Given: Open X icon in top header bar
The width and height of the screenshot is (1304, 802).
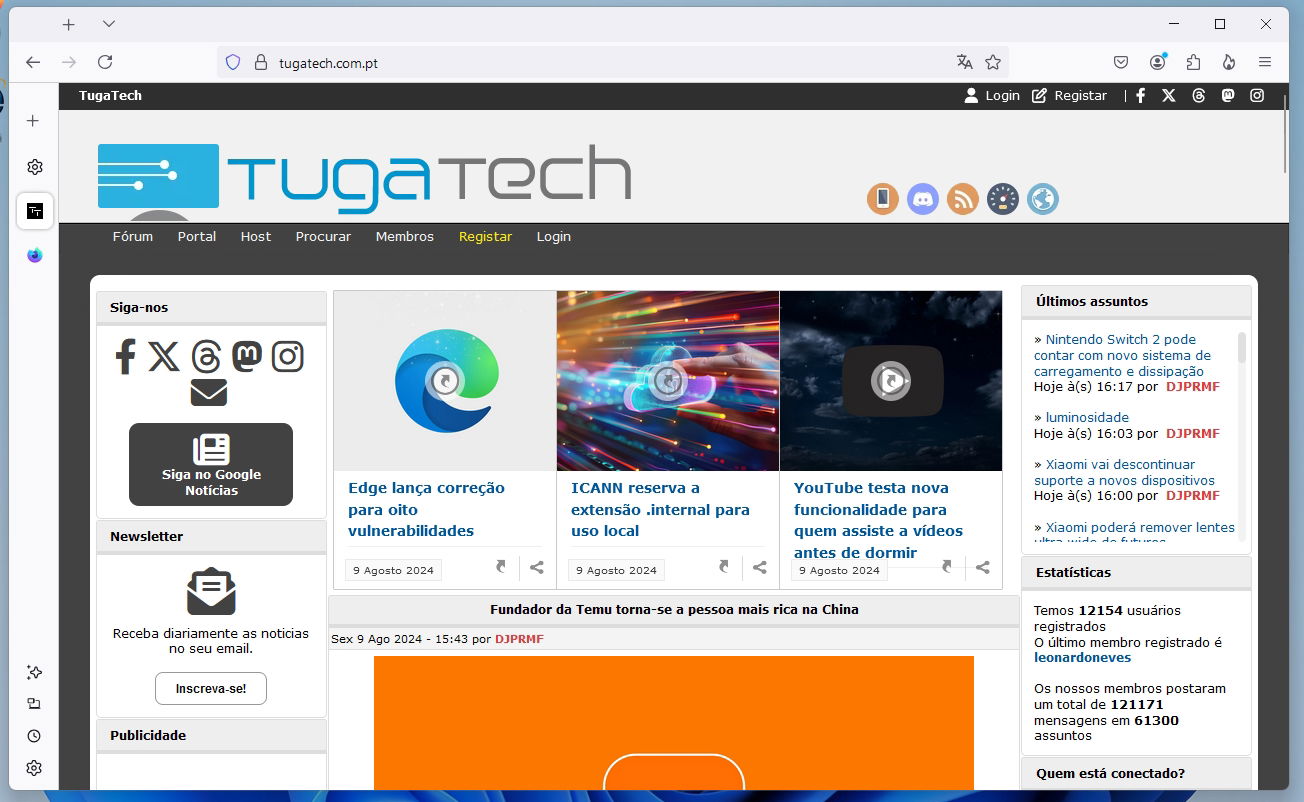Looking at the screenshot, I should click(1169, 96).
